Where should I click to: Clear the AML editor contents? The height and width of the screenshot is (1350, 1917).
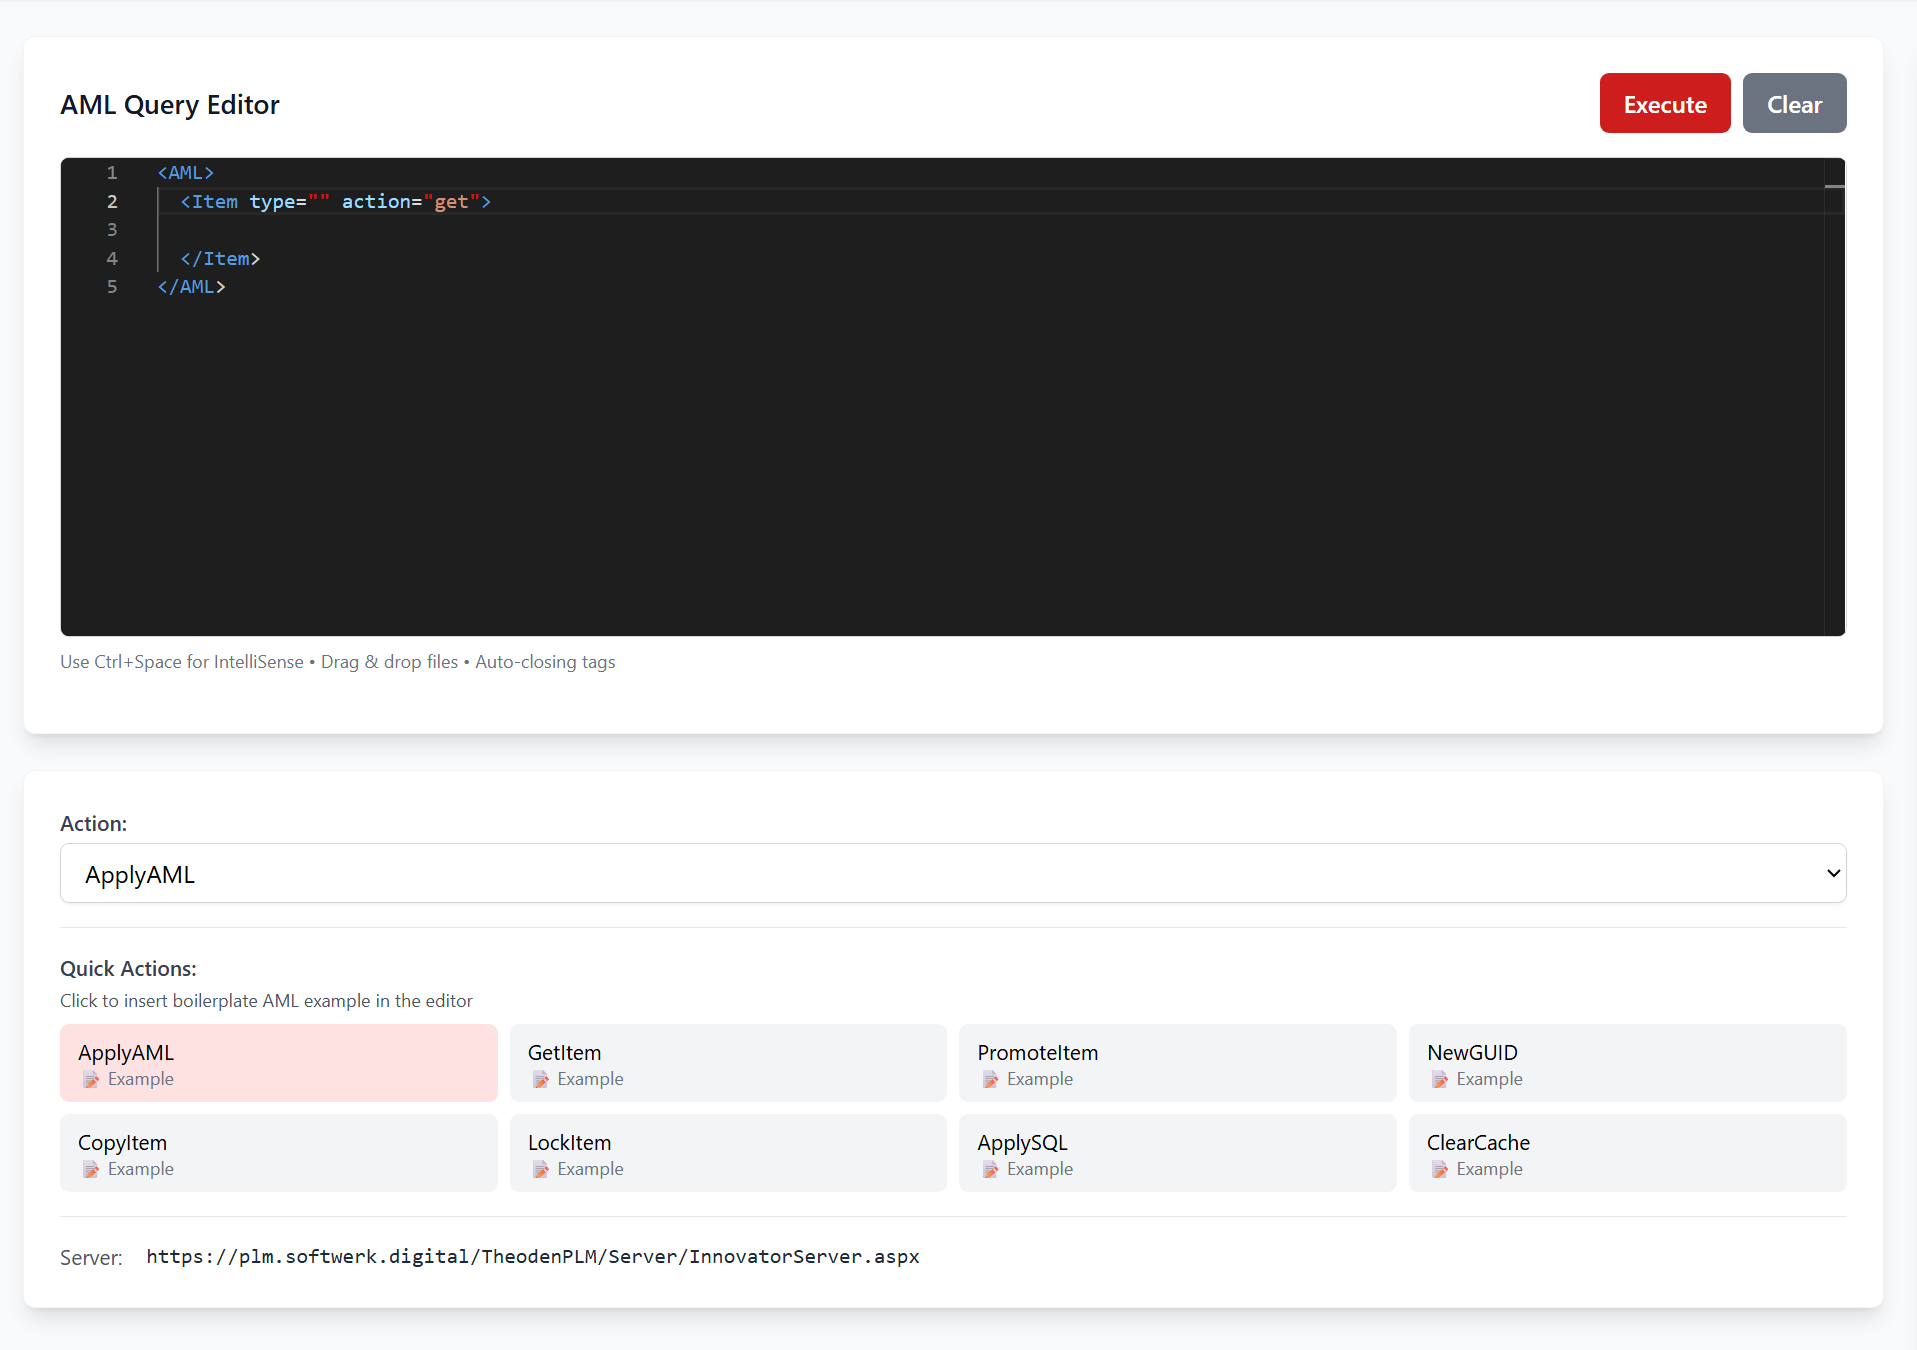point(1794,103)
